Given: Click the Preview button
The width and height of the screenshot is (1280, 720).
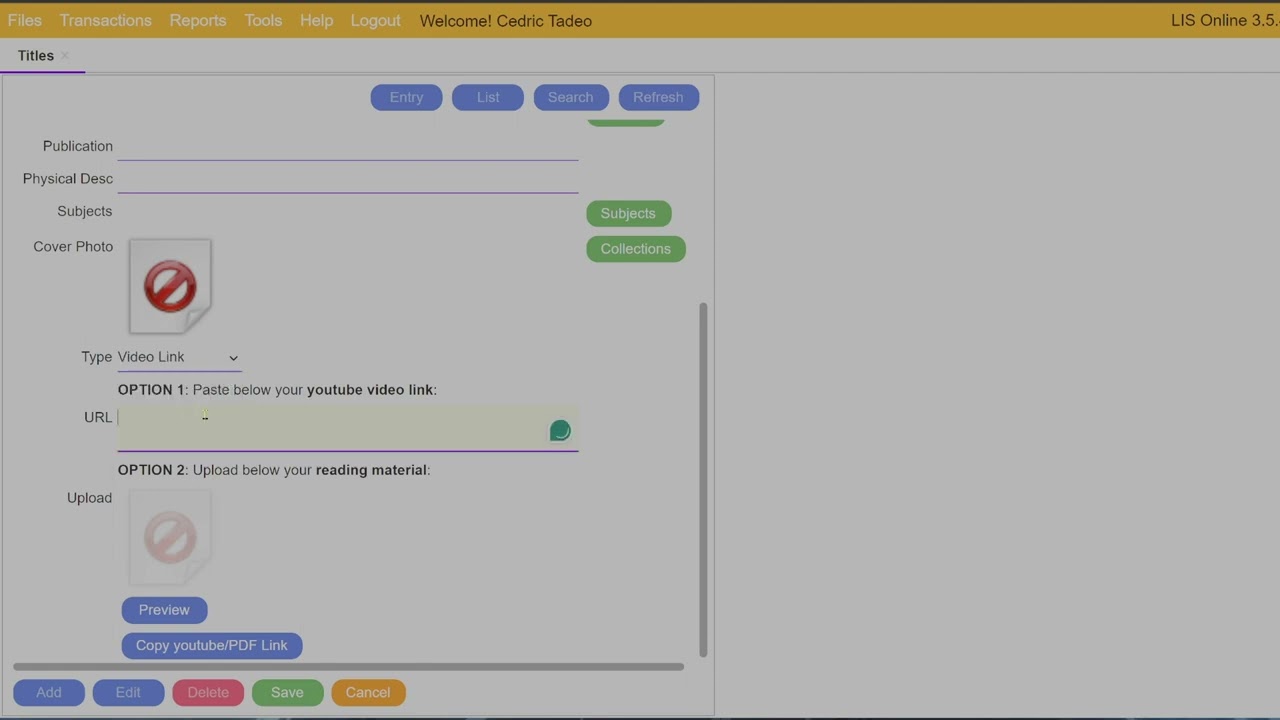Looking at the screenshot, I should click(x=164, y=610).
